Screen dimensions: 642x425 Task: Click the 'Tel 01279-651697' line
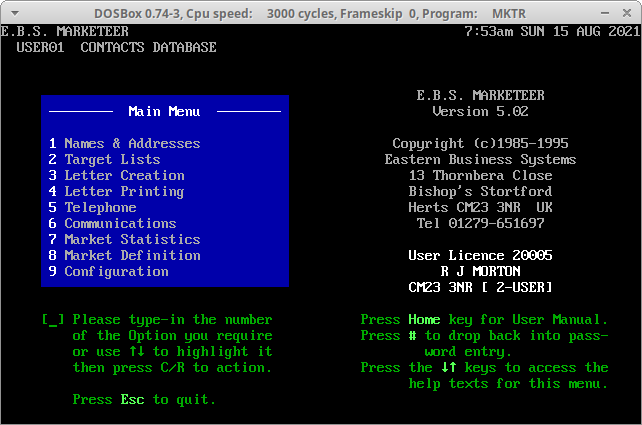click(x=480, y=224)
